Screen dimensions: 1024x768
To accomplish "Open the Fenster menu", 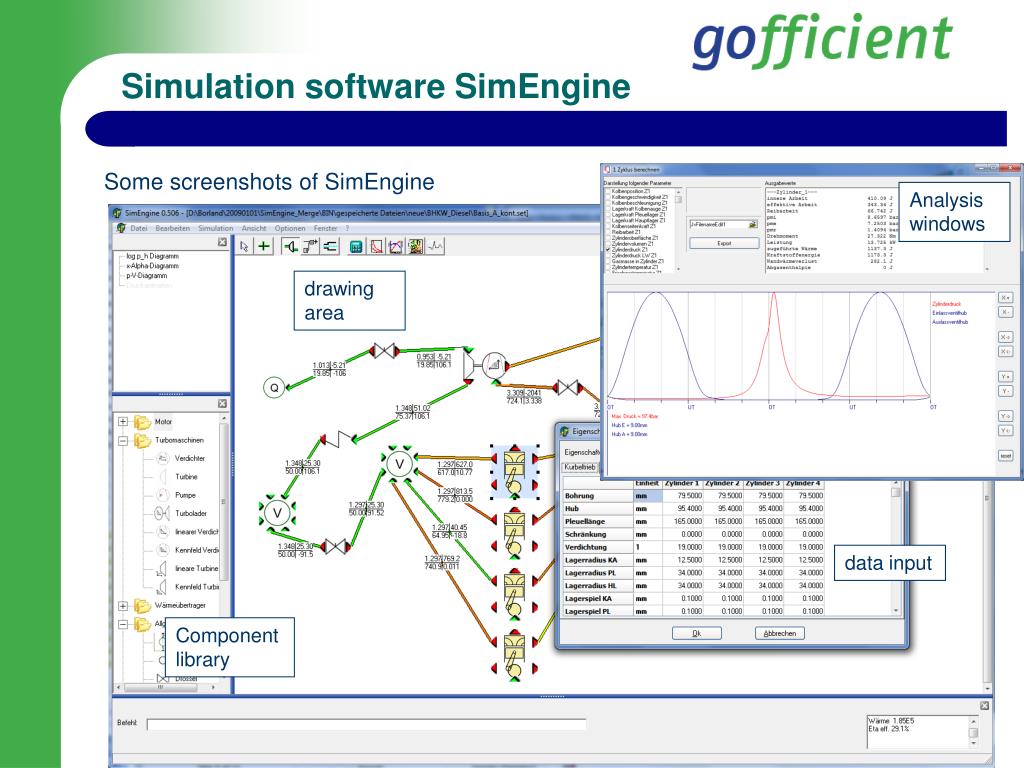I will coord(325,229).
